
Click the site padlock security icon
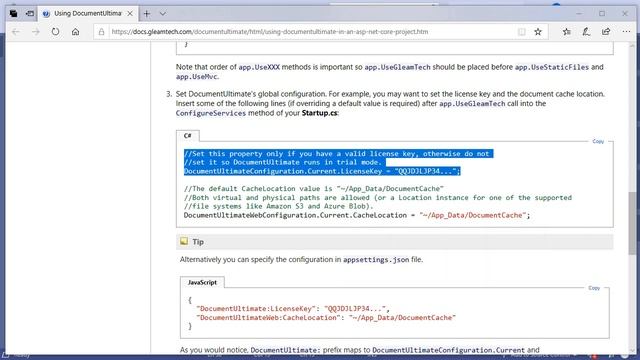pos(101,32)
